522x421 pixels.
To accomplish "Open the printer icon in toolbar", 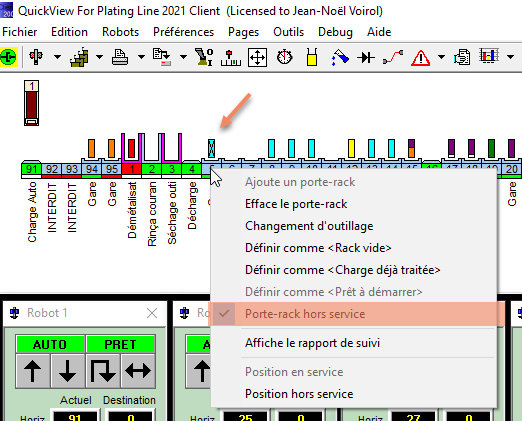I will click(x=120, y=57).
